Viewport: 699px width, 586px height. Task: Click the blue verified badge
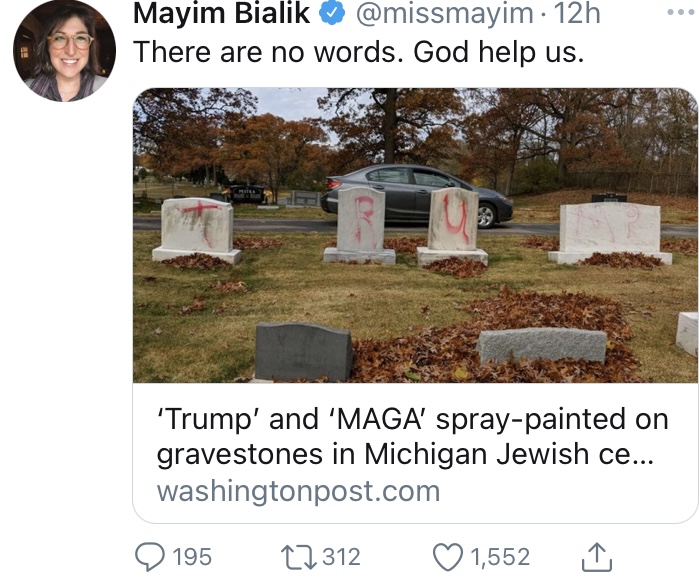pos(333,14)
